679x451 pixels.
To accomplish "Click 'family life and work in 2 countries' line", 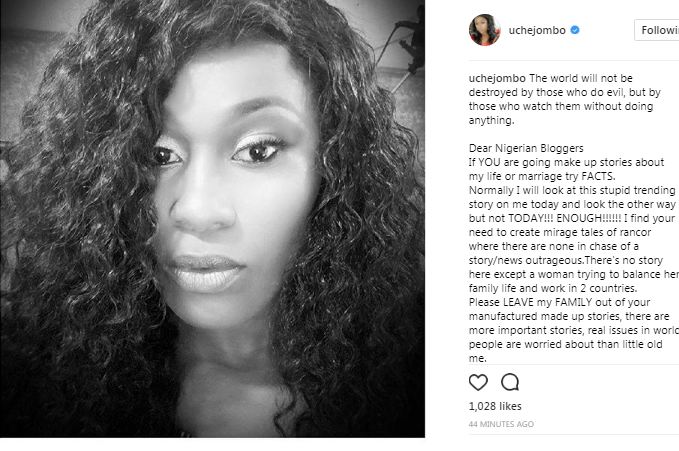I will pos(553,288).
